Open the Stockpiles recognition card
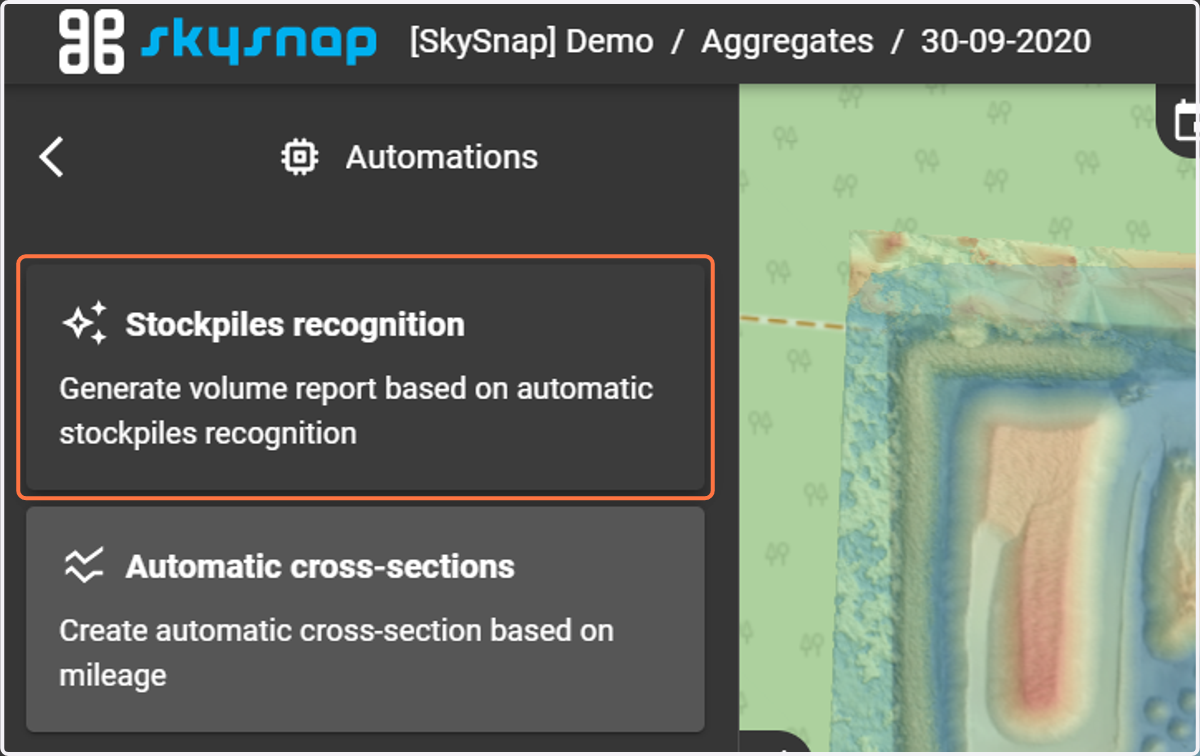This screenshot has height=756, width=1200. [365, 377]
